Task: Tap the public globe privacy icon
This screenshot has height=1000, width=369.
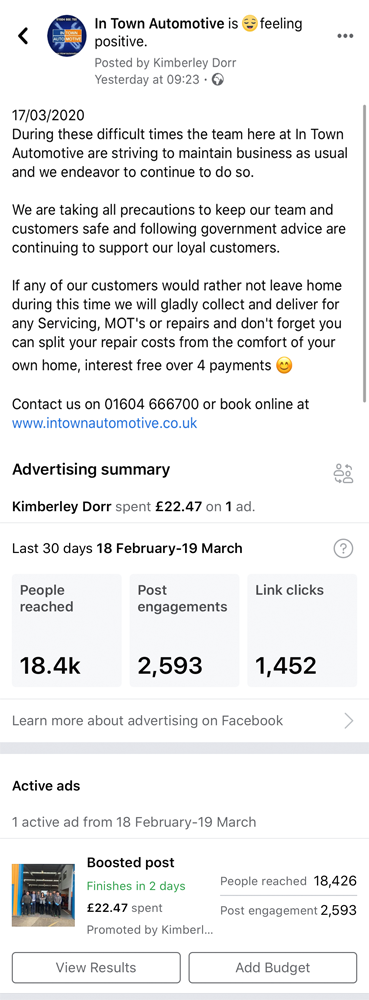Action: (x=219, y=80)
